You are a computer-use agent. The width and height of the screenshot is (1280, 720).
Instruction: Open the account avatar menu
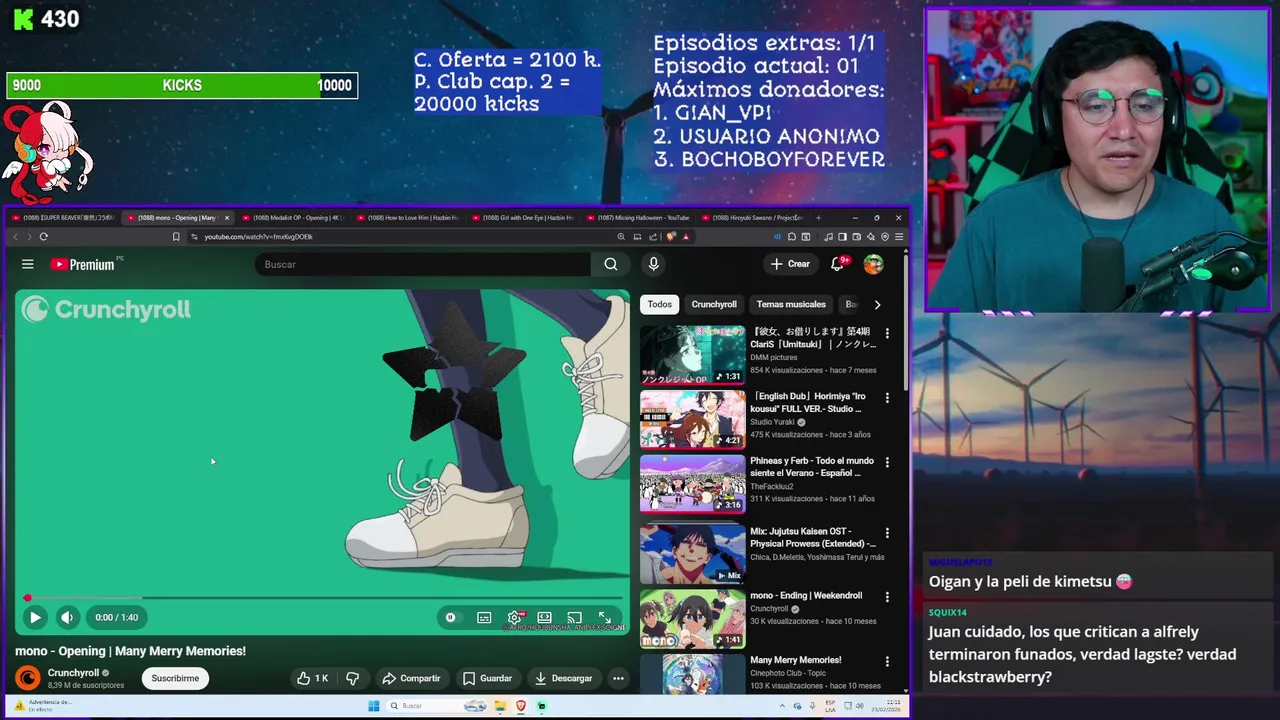pos(873,264)
